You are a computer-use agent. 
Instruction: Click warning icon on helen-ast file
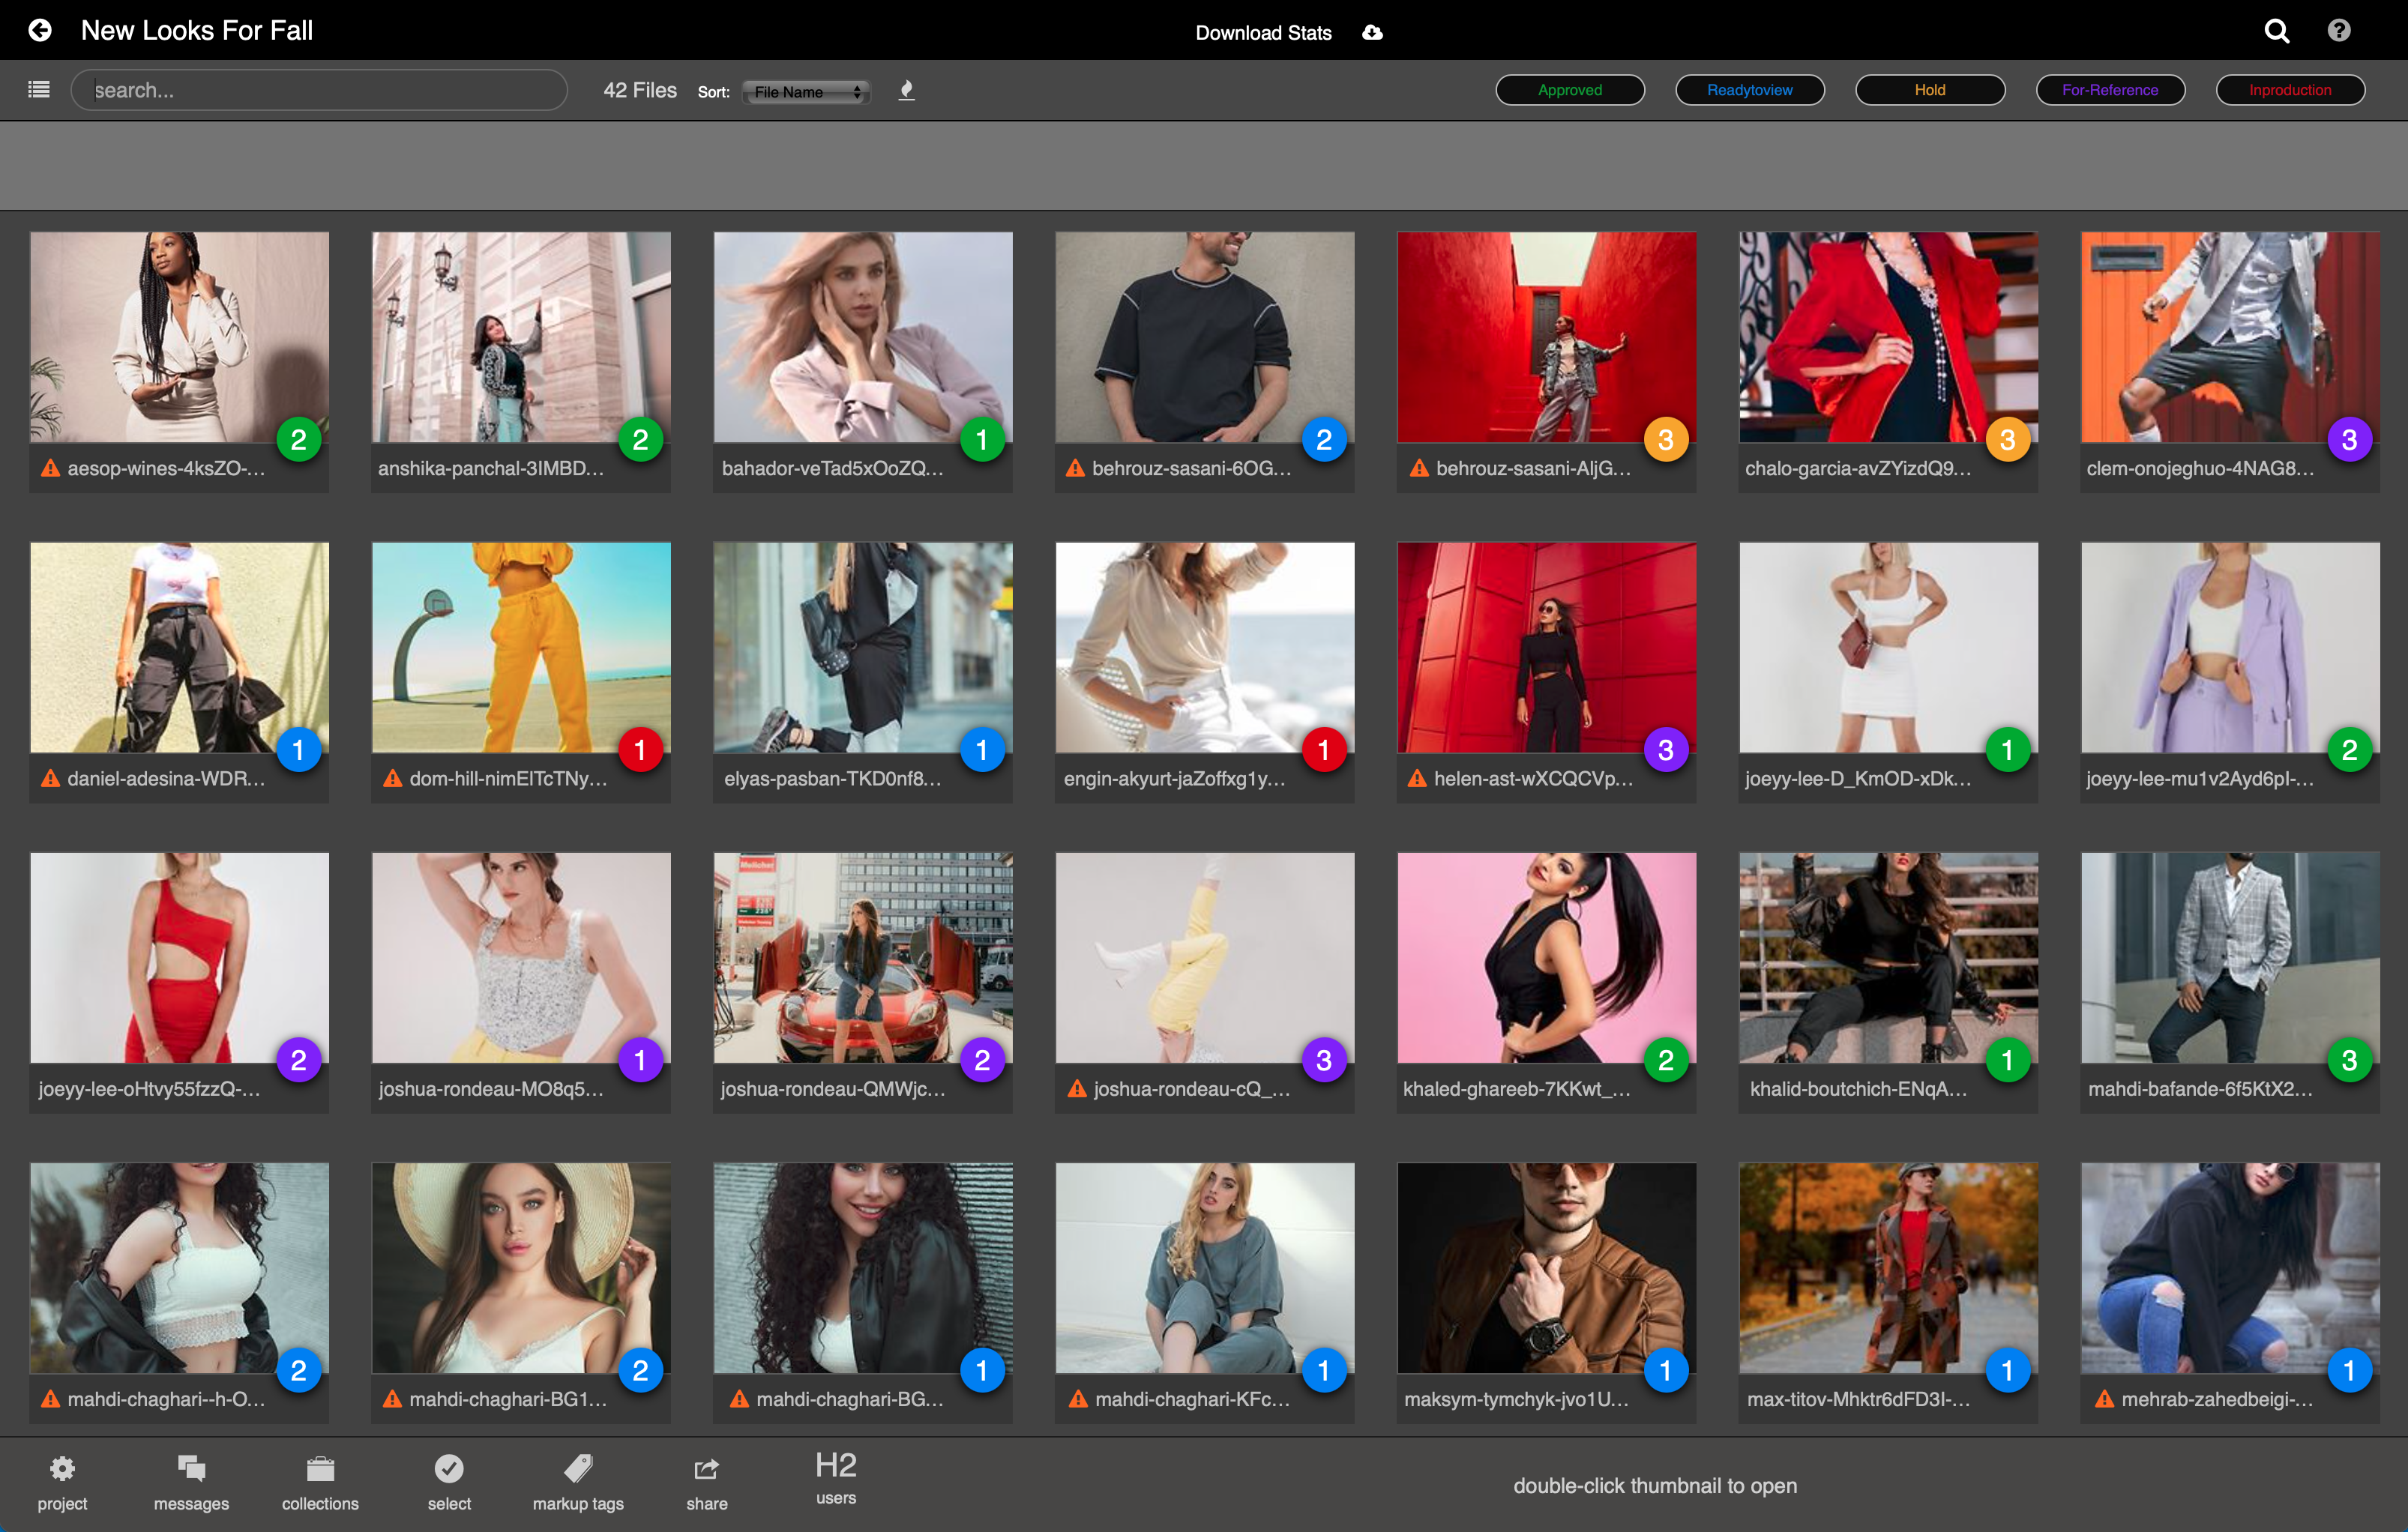(x=1417, y=777)
